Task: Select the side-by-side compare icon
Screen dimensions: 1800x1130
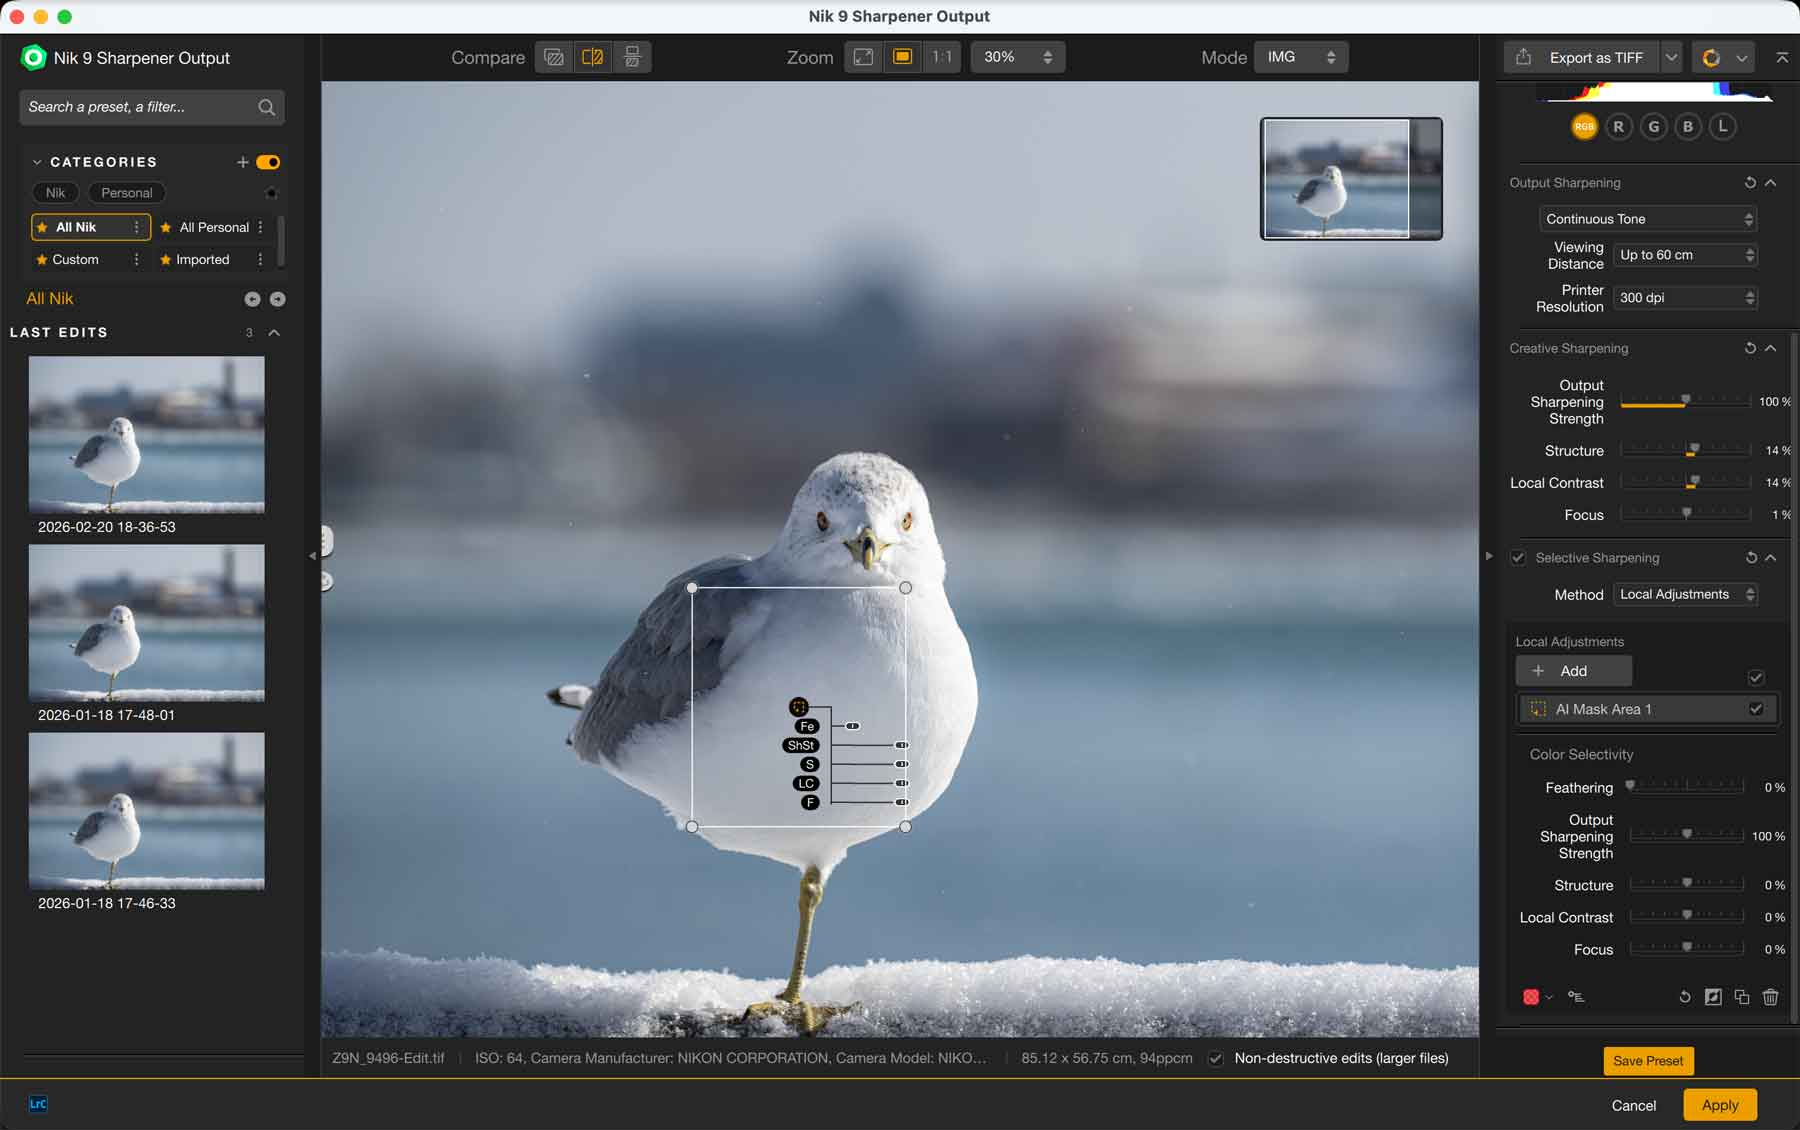Action: [632, 57]
